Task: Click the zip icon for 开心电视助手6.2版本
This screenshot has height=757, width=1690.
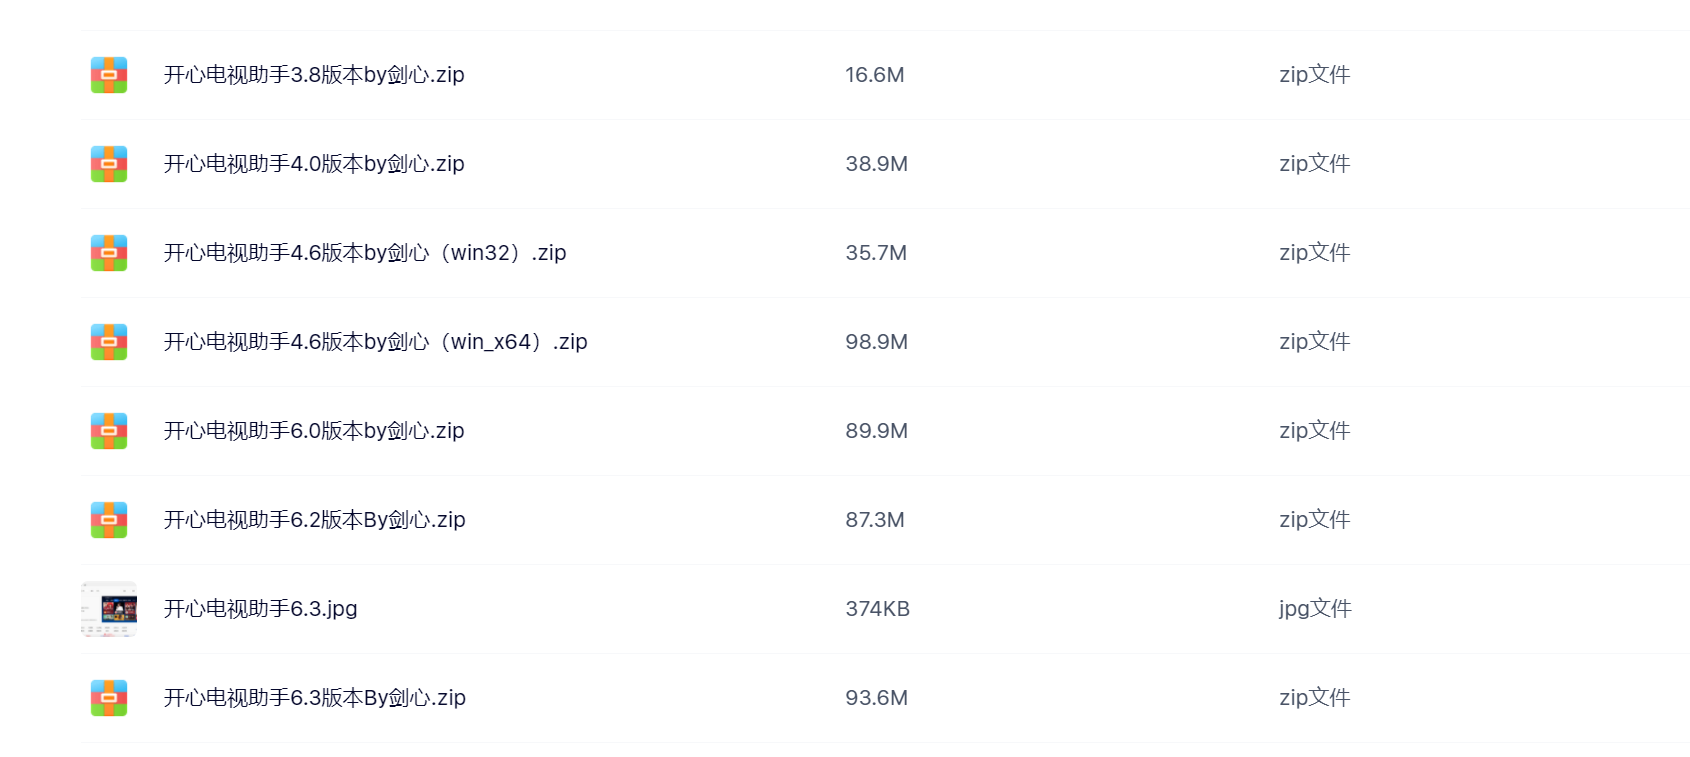Action: point(109,520)
